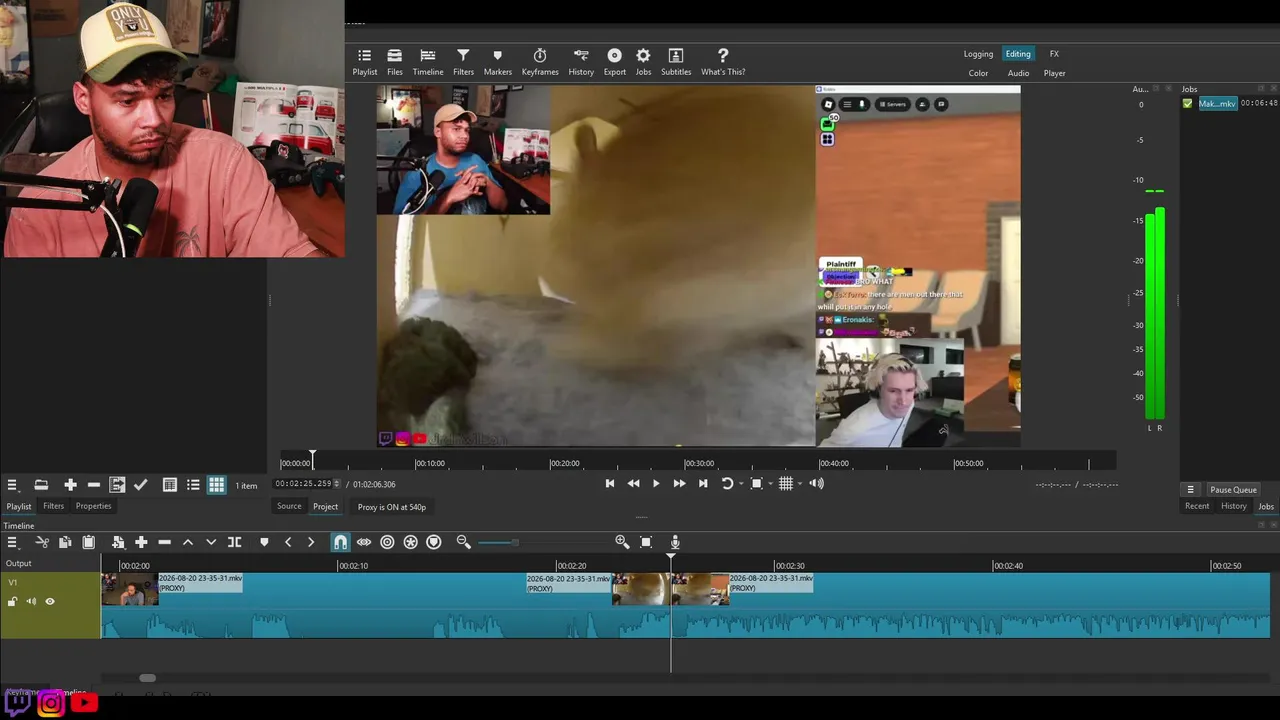Open the playlist hamburger menu
This screenshot has height=720, width=1280.
12,485
